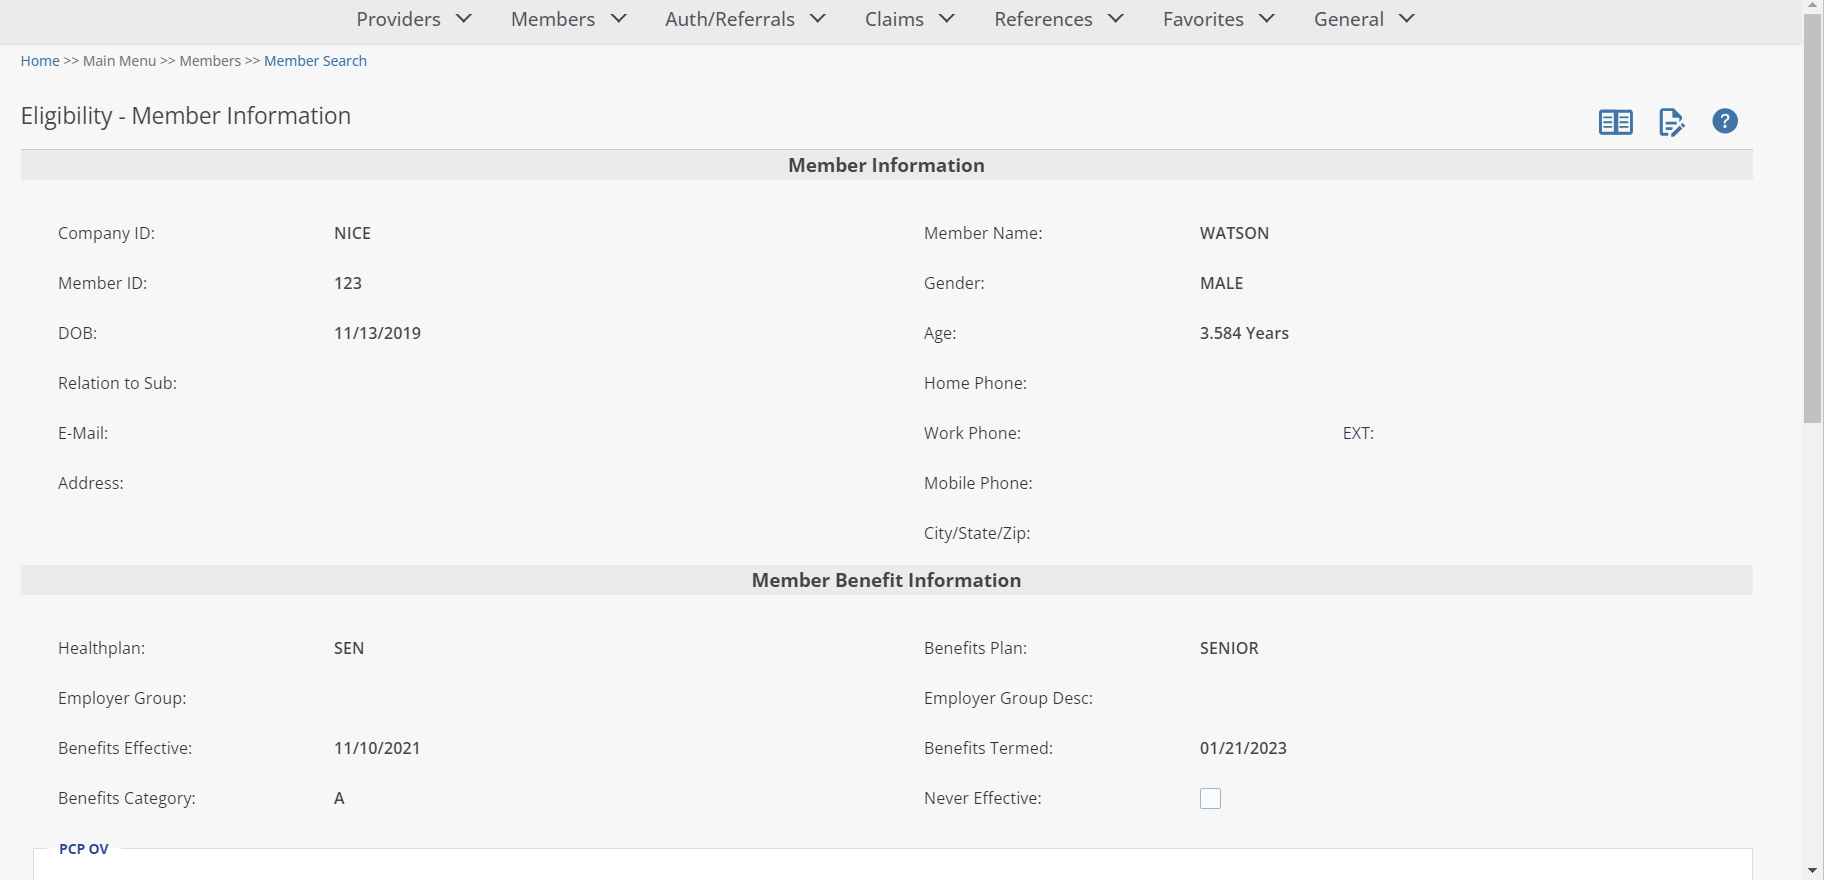This screenshot has width=1824, height=880.
Task: Open the Providers menu
Action: pyautogui.click(x=398, y=19)
